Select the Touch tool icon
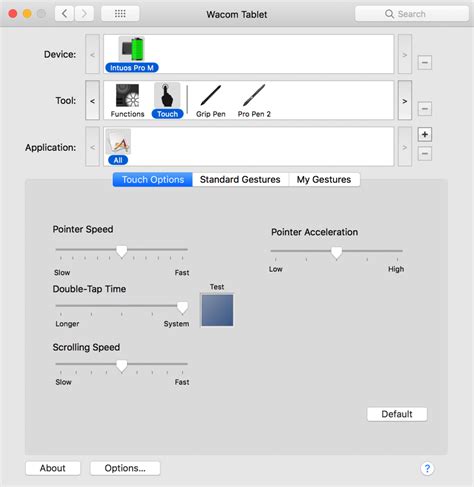 coord(167,96)
